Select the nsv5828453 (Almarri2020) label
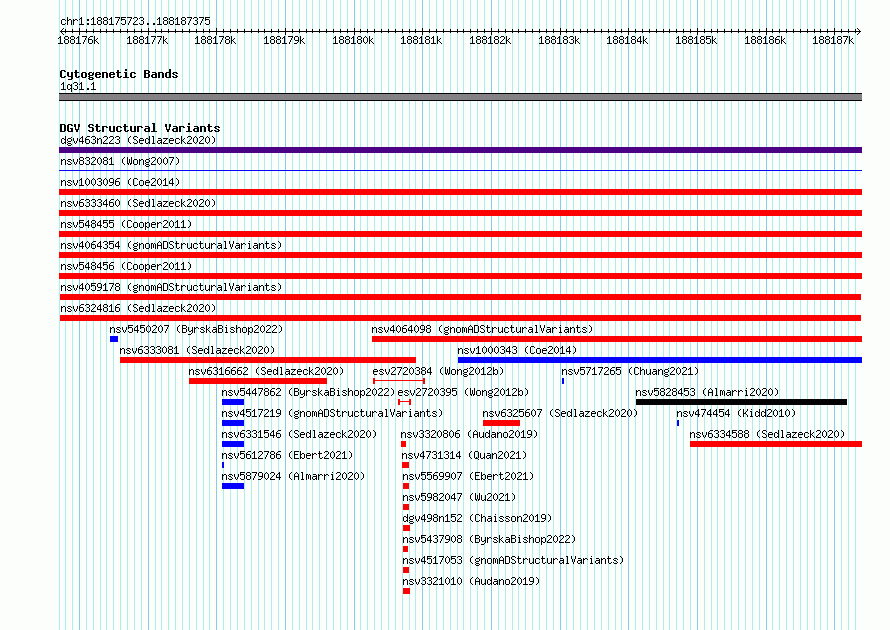Viewport: 890px width, 630px height. tap(707, 392)
